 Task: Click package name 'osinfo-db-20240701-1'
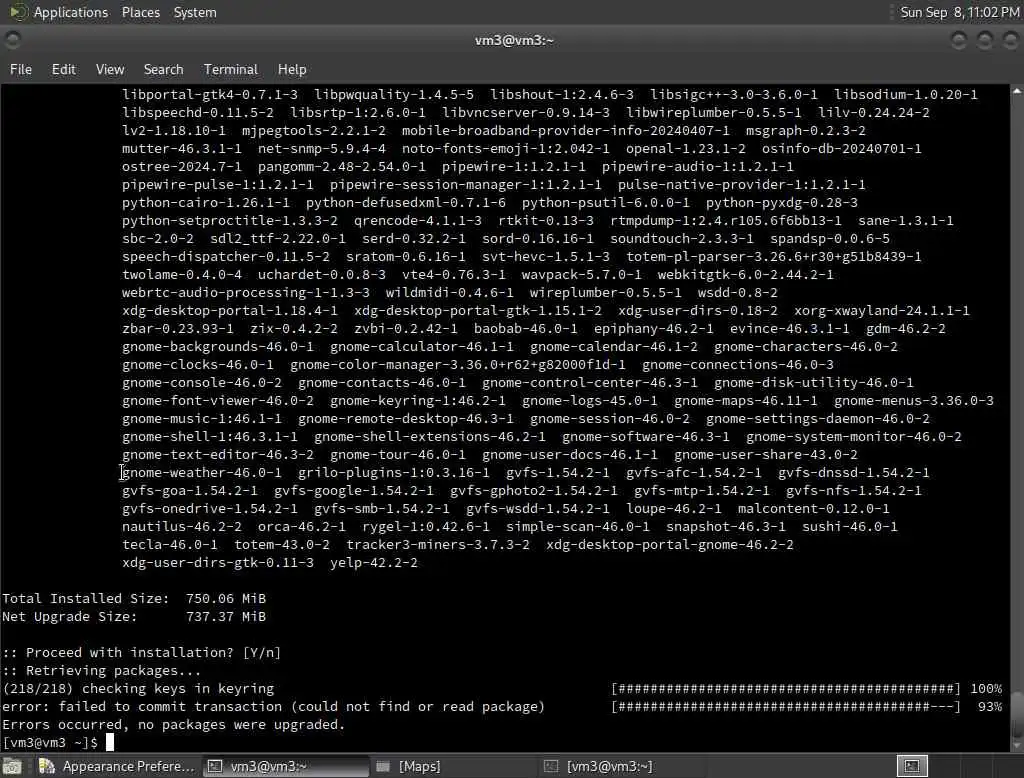[x=841, y=148]
